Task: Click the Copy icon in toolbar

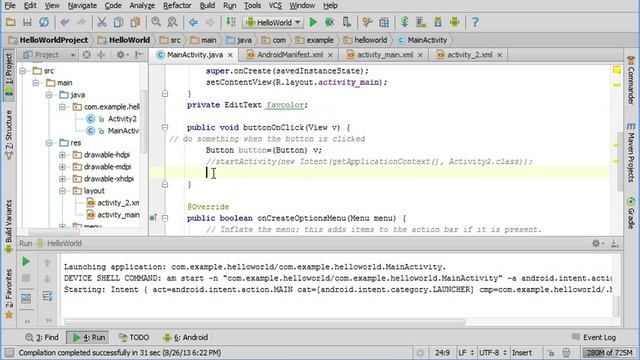Action: 118,22
